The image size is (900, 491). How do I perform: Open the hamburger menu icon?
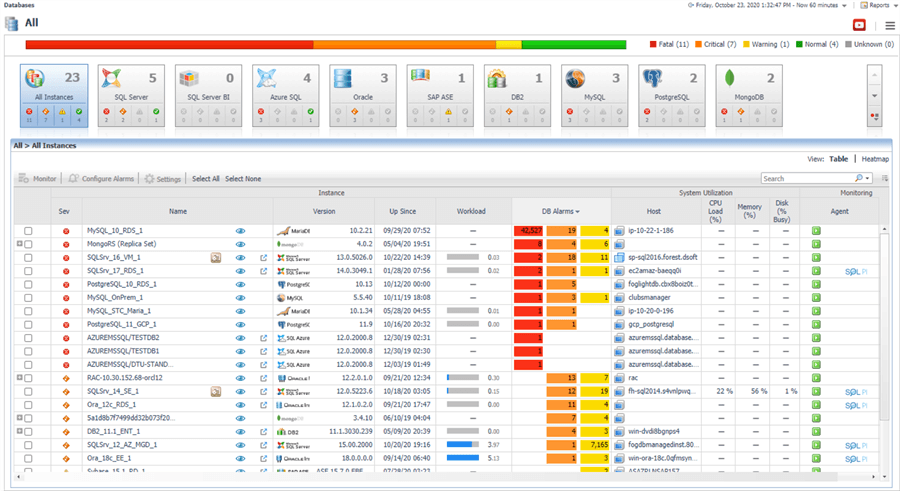(890, 25)
